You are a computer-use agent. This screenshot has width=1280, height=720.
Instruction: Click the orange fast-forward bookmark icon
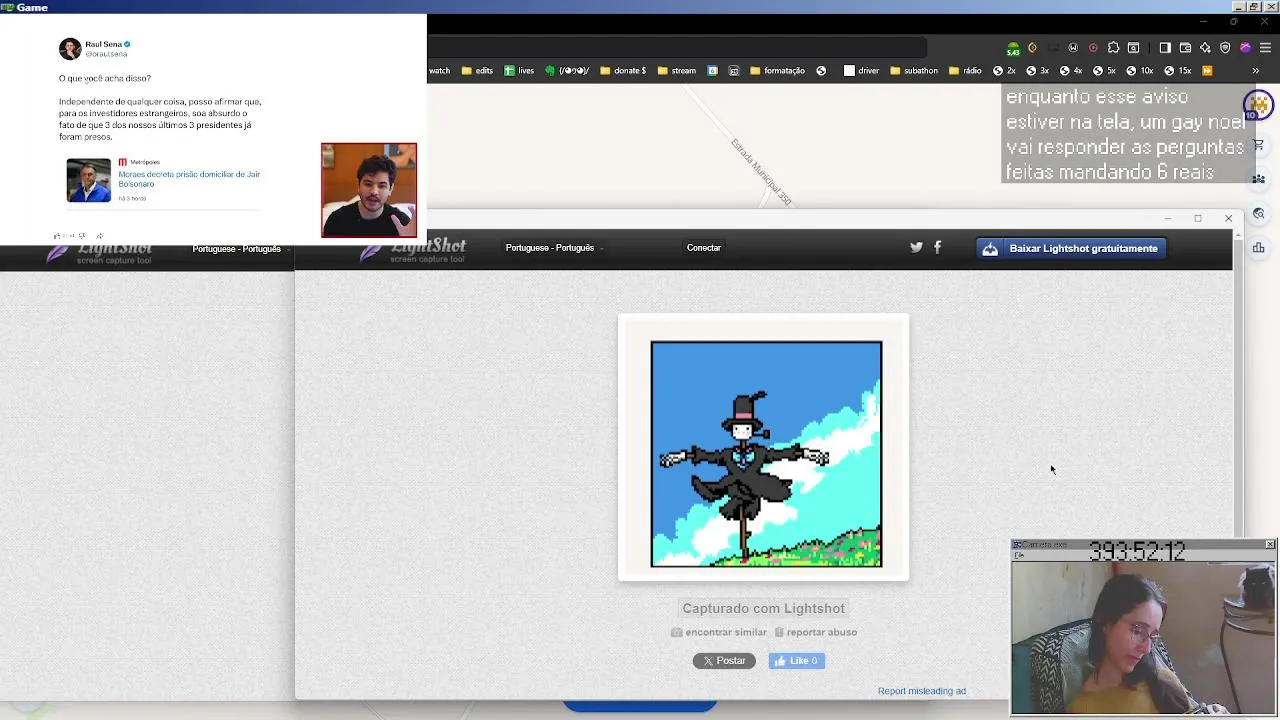pyautogui.click(x=1207, y=71)
